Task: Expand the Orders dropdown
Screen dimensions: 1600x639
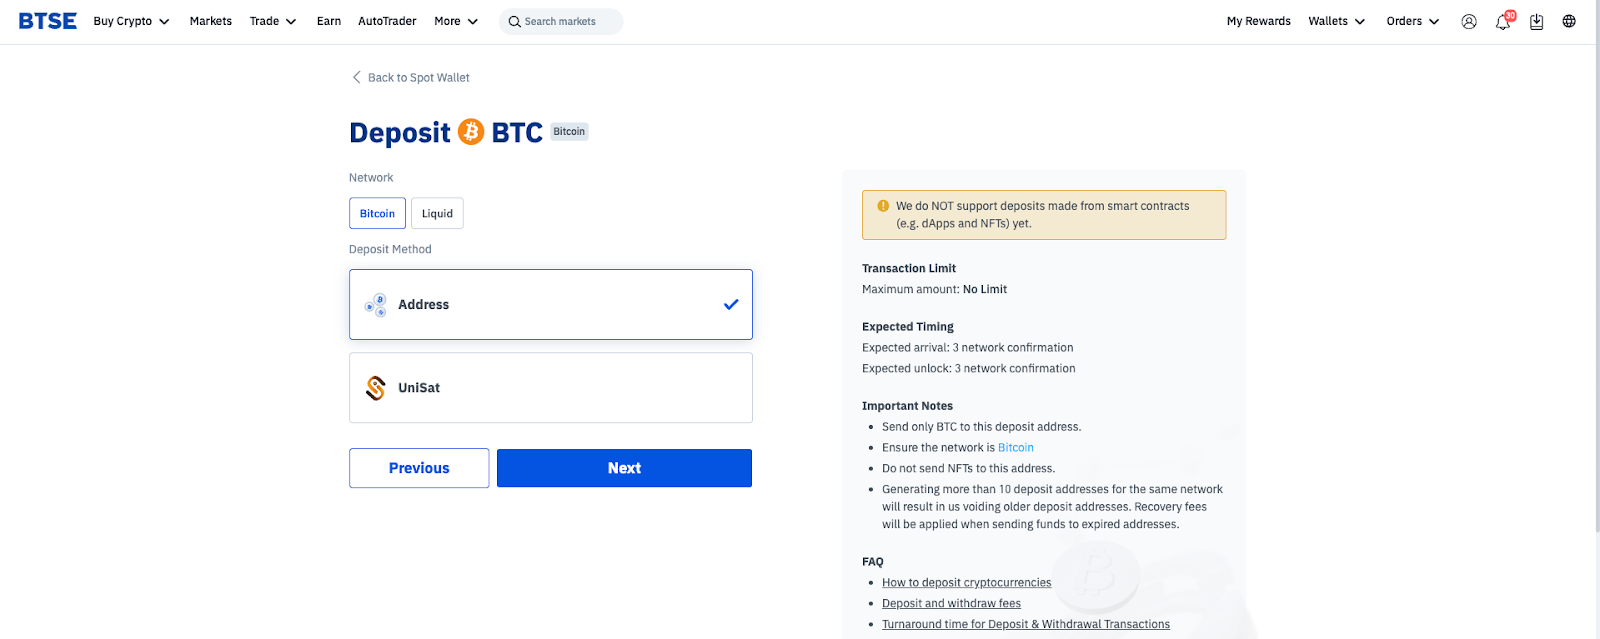Action: 1412,21
